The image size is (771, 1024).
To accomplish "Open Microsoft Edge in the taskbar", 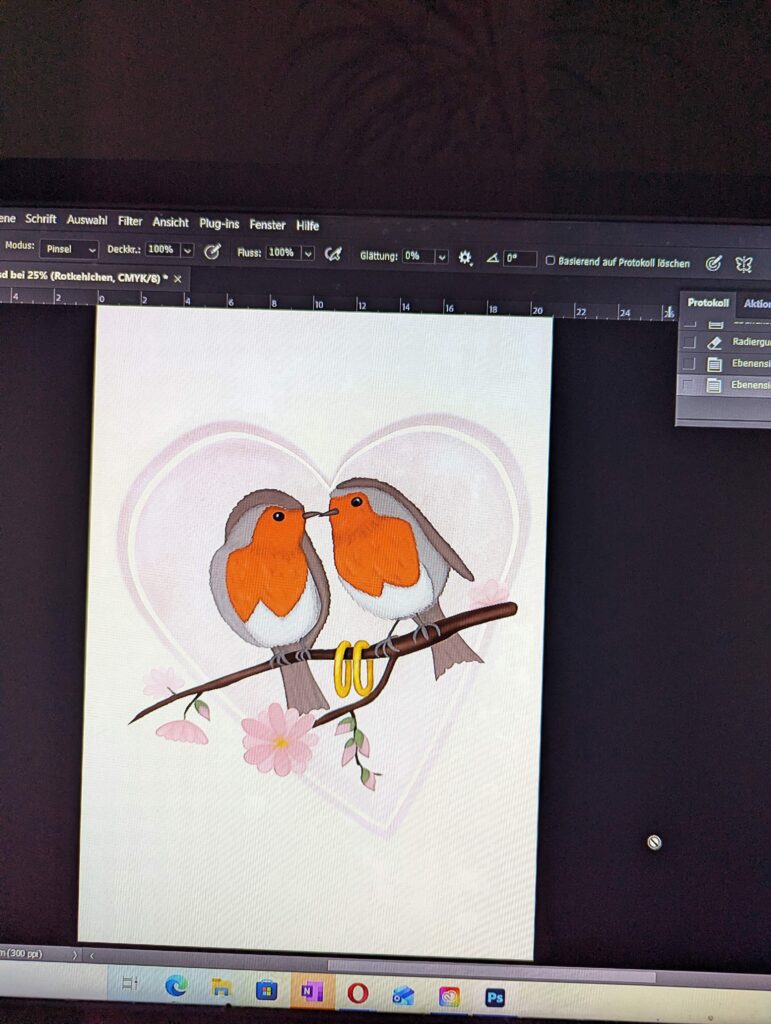I will (177, 987).
